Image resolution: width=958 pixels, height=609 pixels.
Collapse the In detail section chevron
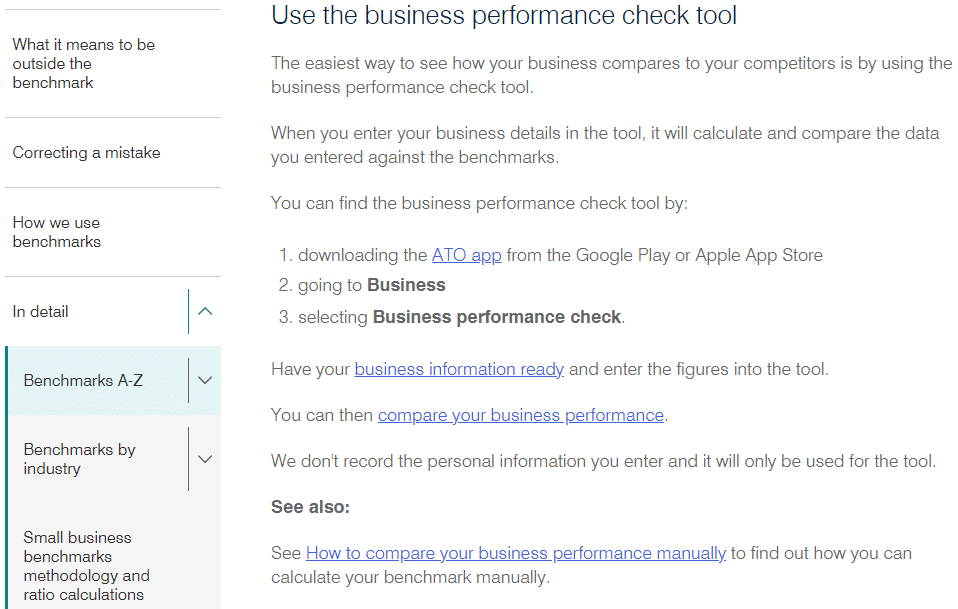click(x=205, y=311)
